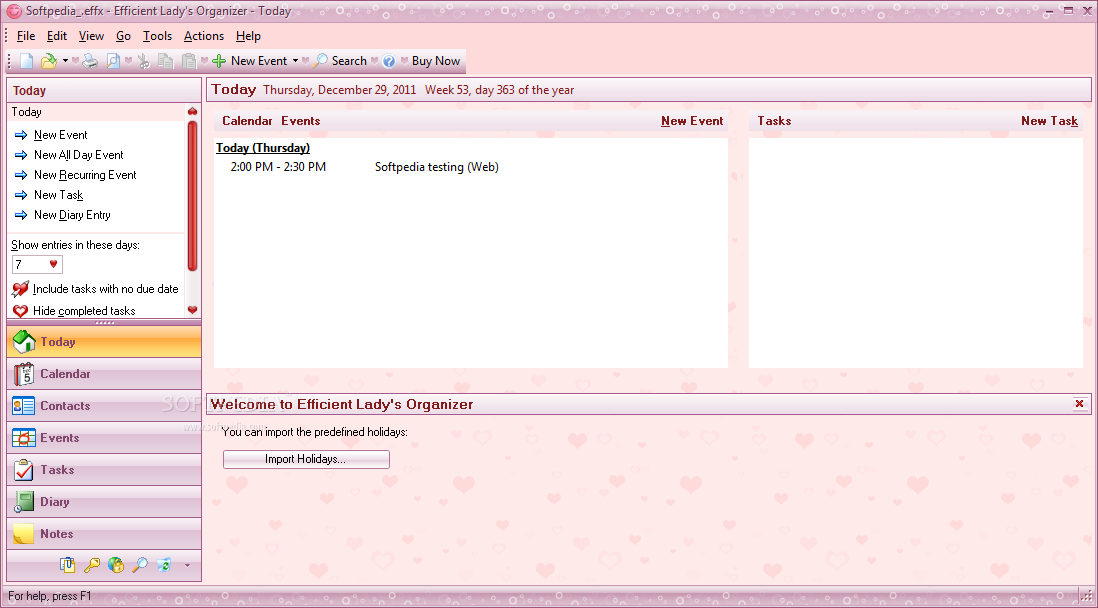Image resolution: width=1098 pixels, height=608 pixels.
Task: Click the globe with padlock icon
Action: click(x=116, y=565)
